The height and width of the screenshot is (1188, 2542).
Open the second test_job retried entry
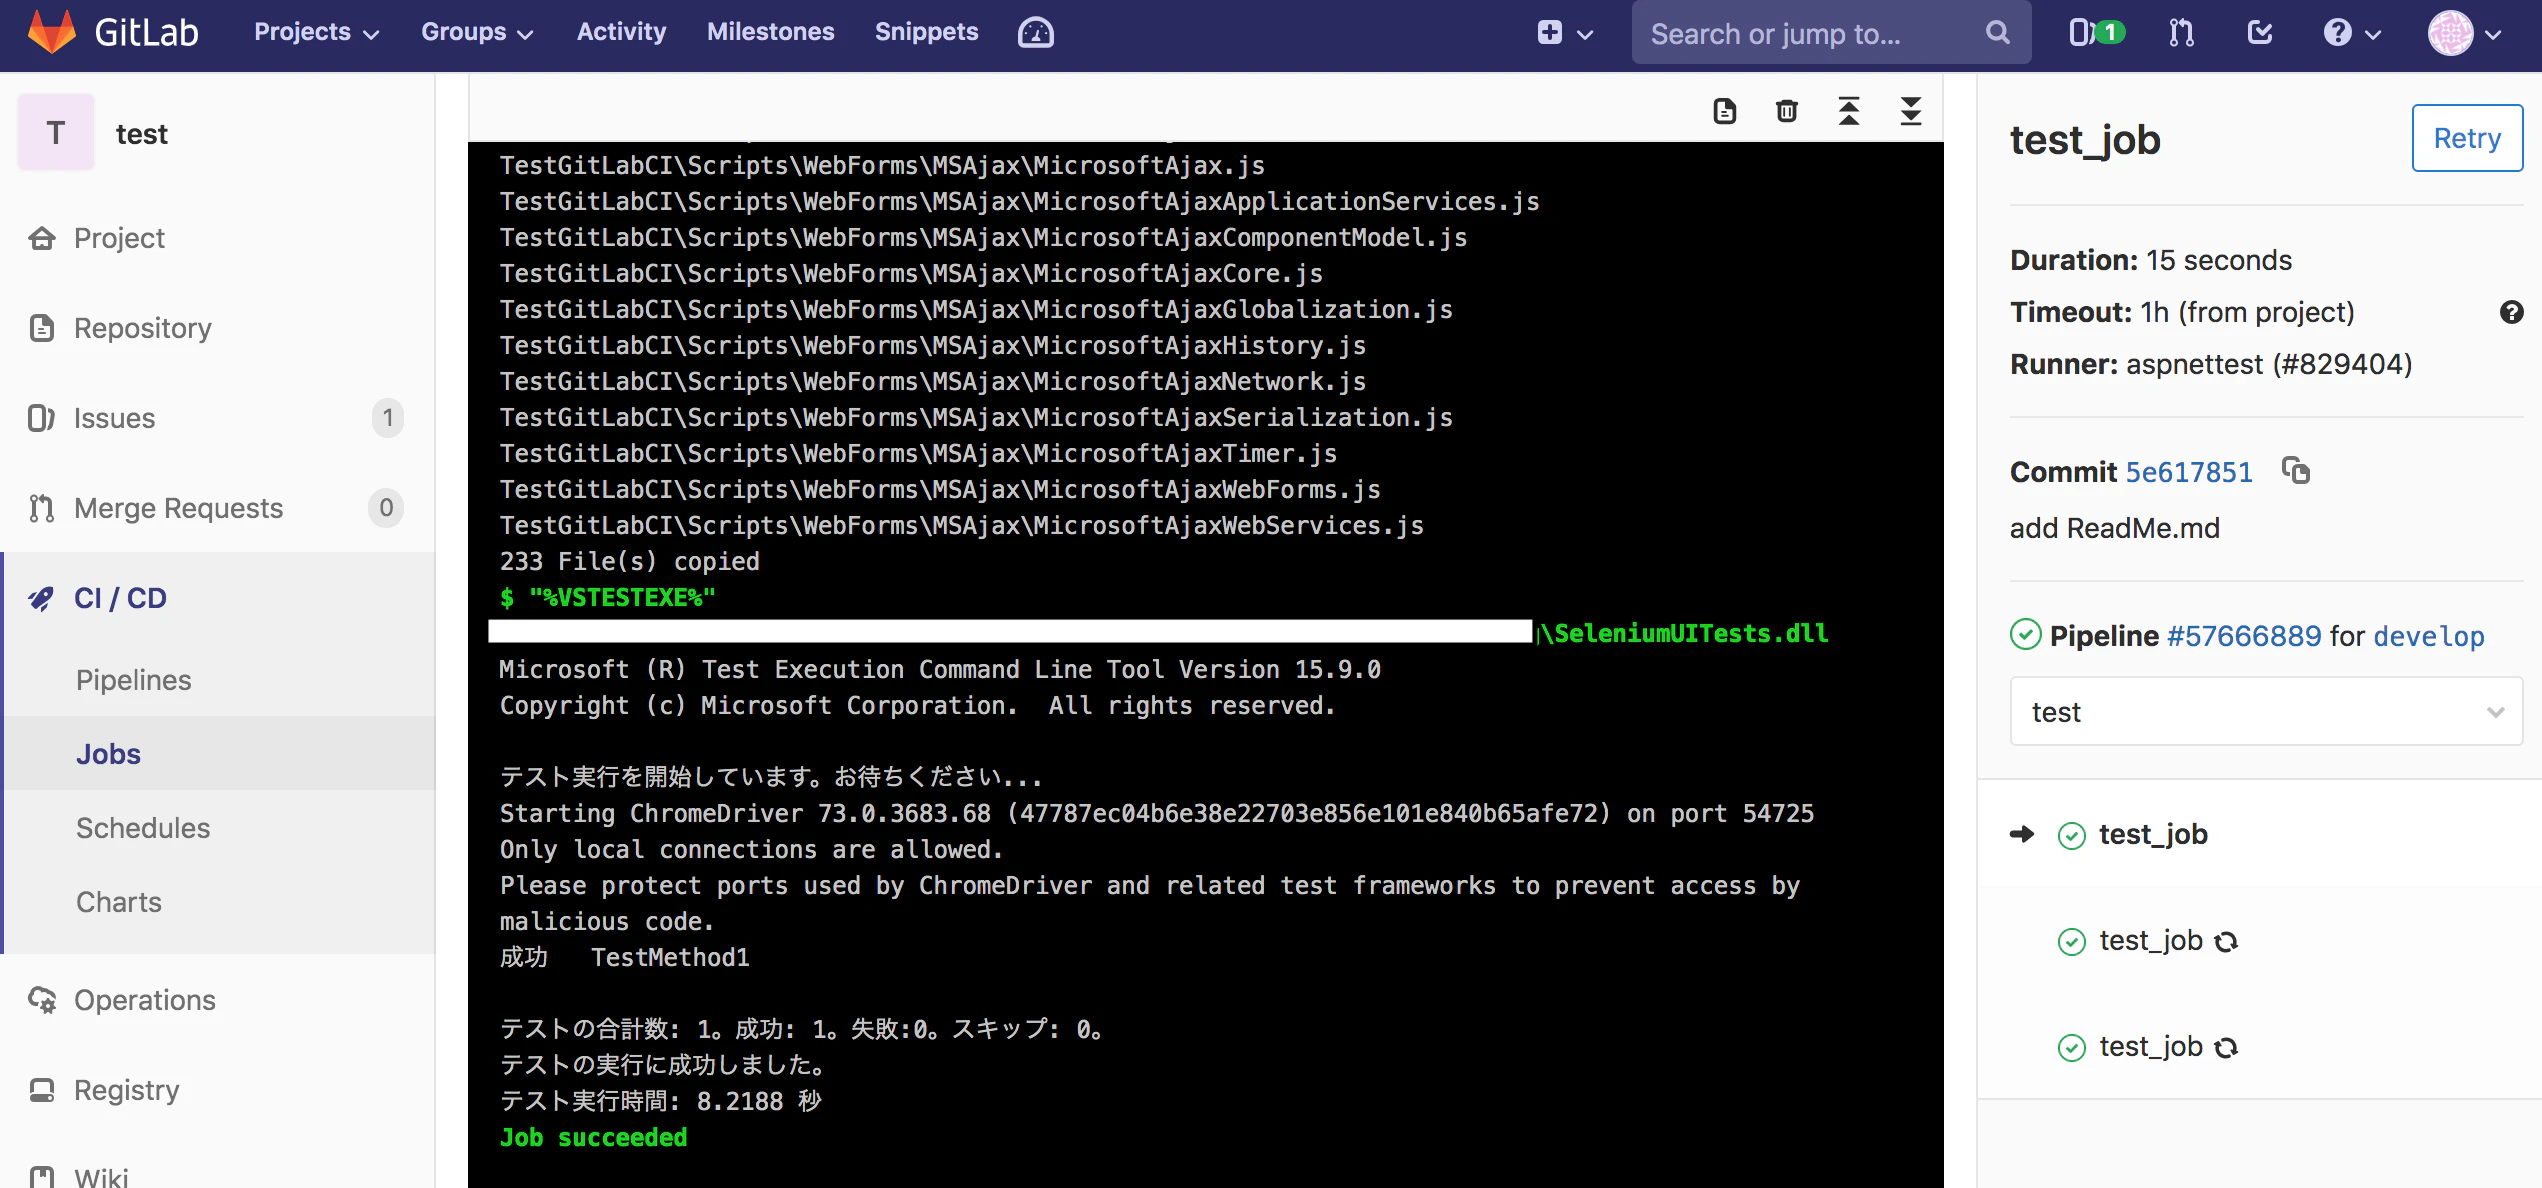click(2151, 941)
